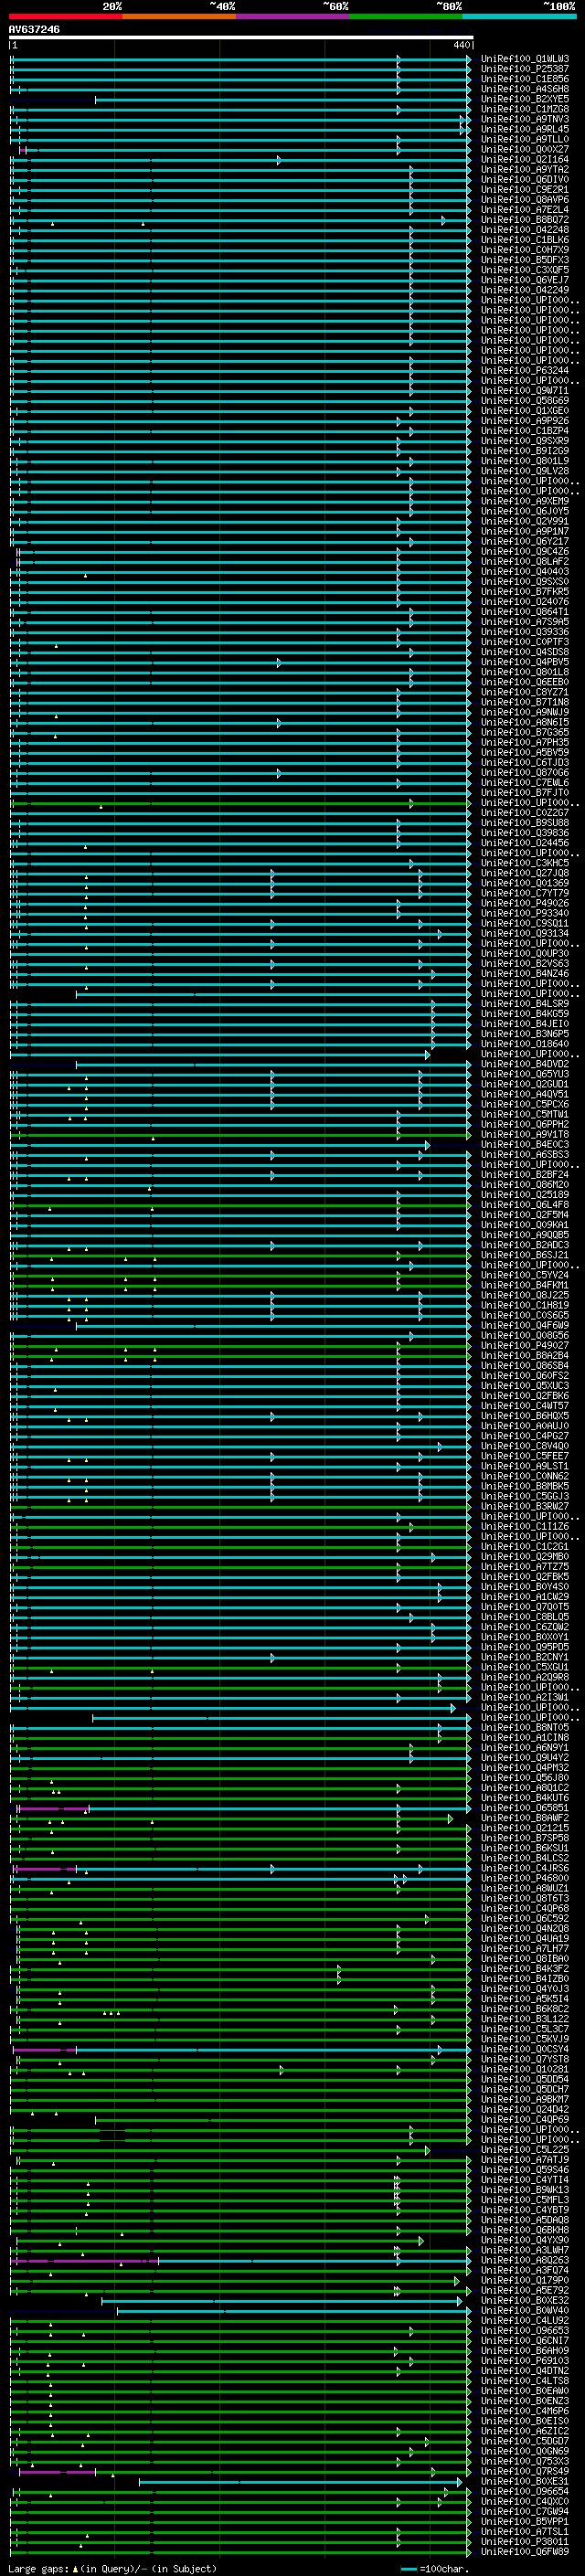Screen dimensions: 585x2576
Task: Click the UniRef100_B2XYE5 label
Action: point(525,99)
